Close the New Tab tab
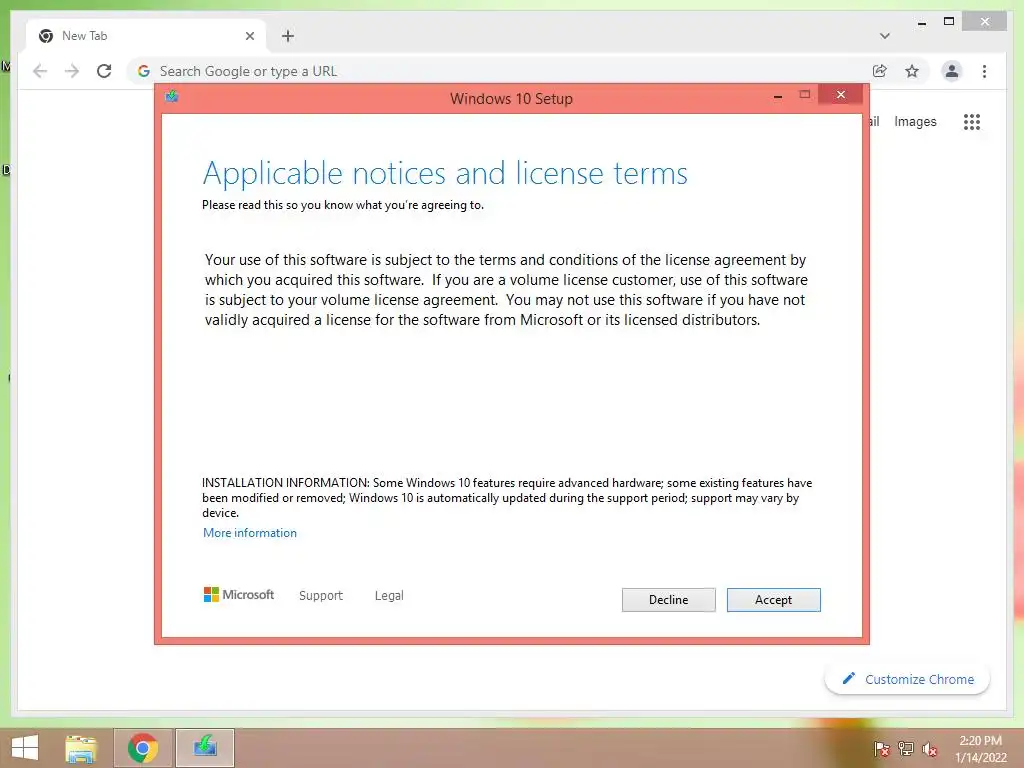Screen dimensions: 1024x768 pyautogui.click(x=249, y=36)
